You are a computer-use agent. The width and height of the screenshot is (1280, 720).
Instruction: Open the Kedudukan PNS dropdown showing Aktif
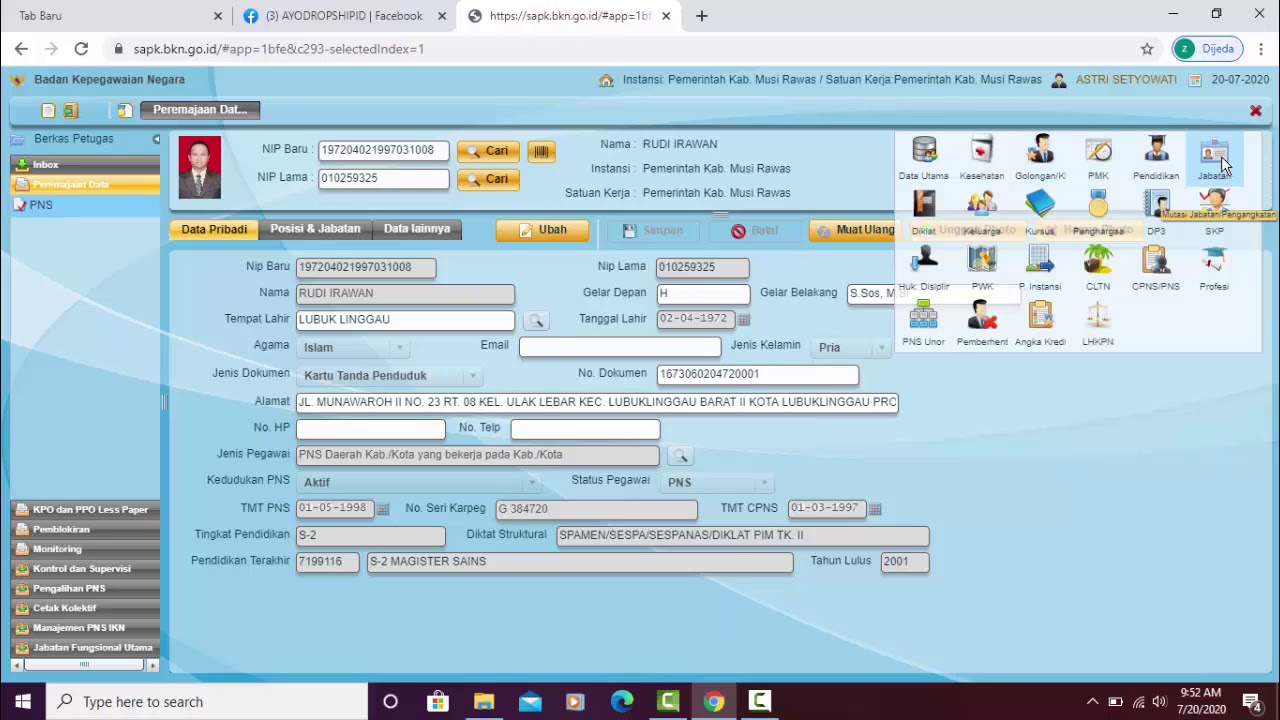click(x=418, y=482)
